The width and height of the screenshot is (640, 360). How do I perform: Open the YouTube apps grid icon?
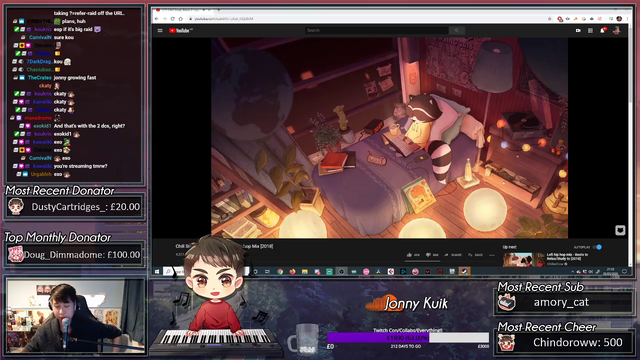pos(590,31)
